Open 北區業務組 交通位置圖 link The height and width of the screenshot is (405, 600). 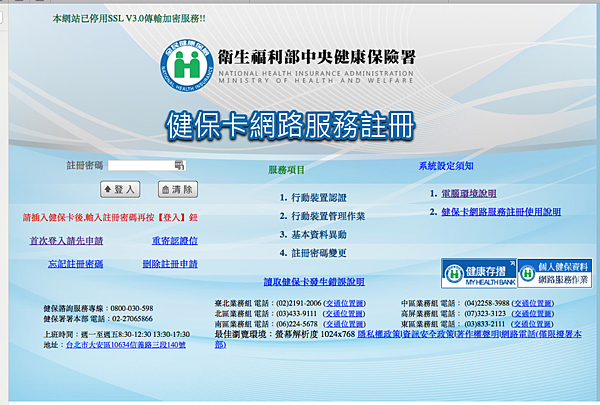click(x=344, y=314)
